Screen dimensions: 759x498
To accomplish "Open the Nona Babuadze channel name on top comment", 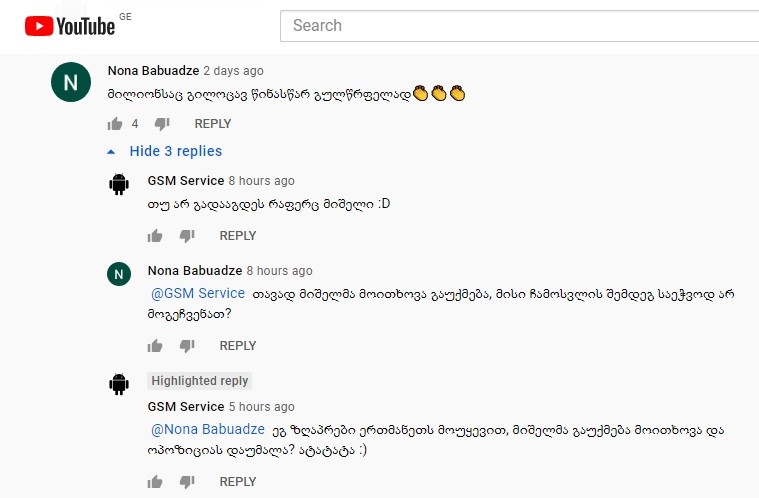I will click(x=153, y=71).
